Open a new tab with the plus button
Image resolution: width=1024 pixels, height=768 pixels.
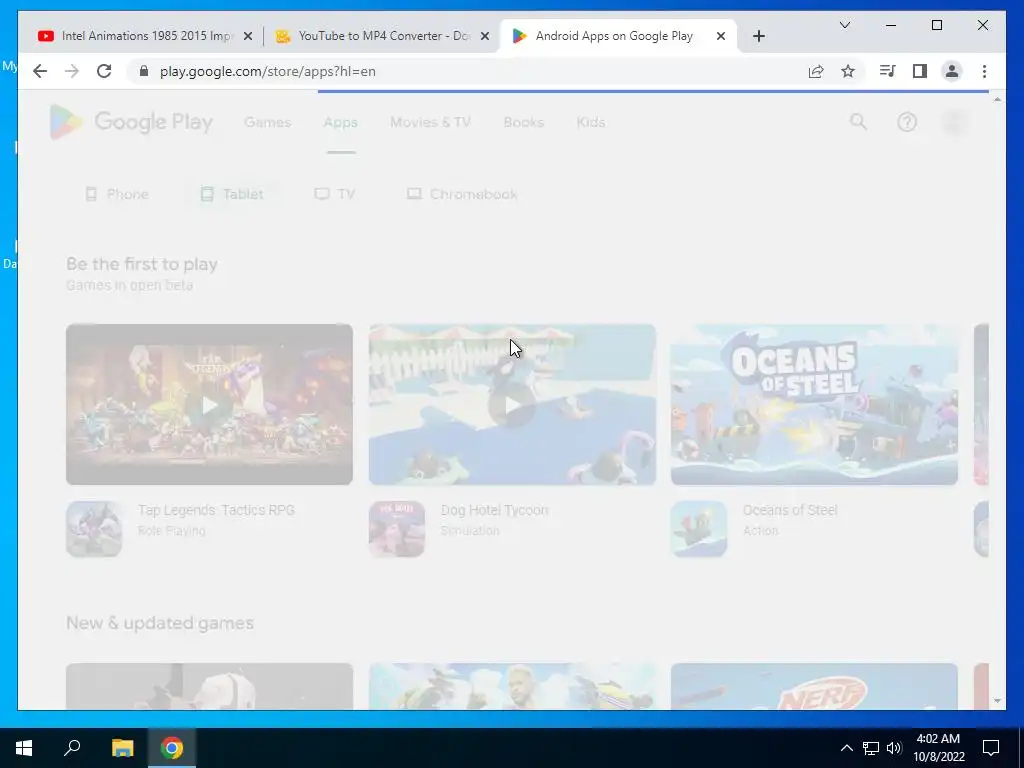[x=758, y=36]
